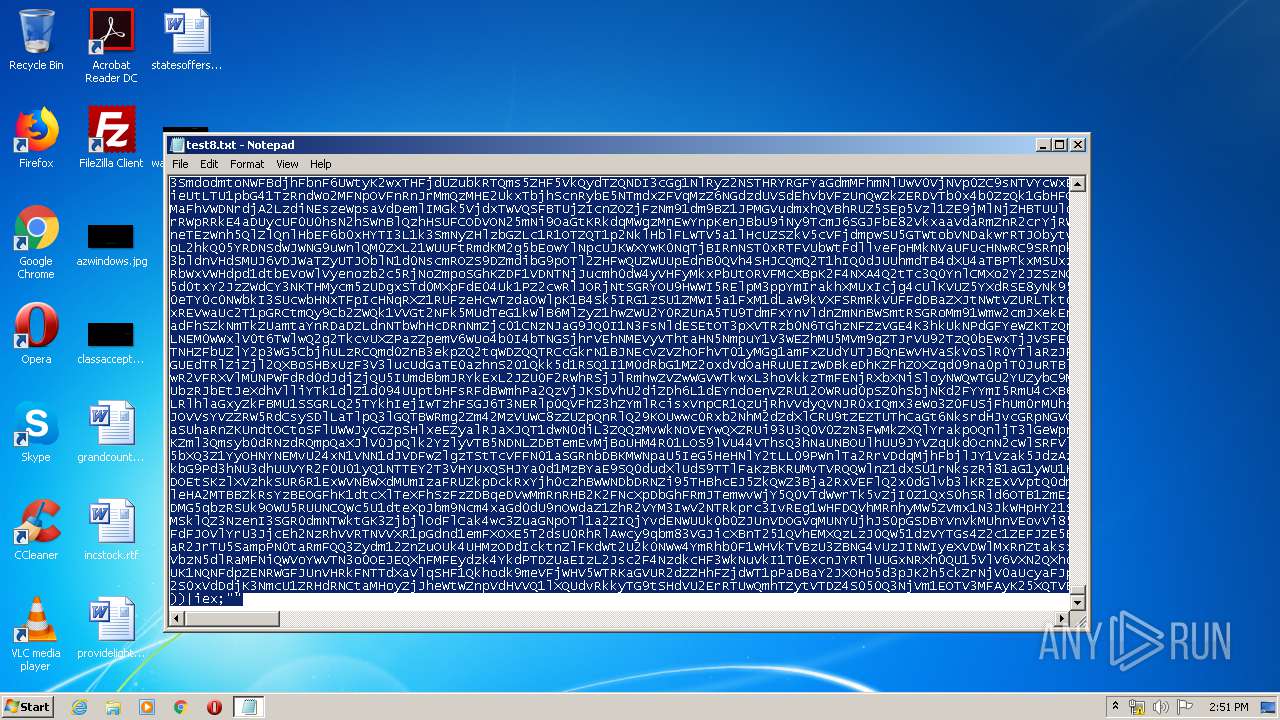Maximize the Notepad window

click(1060, 145)
